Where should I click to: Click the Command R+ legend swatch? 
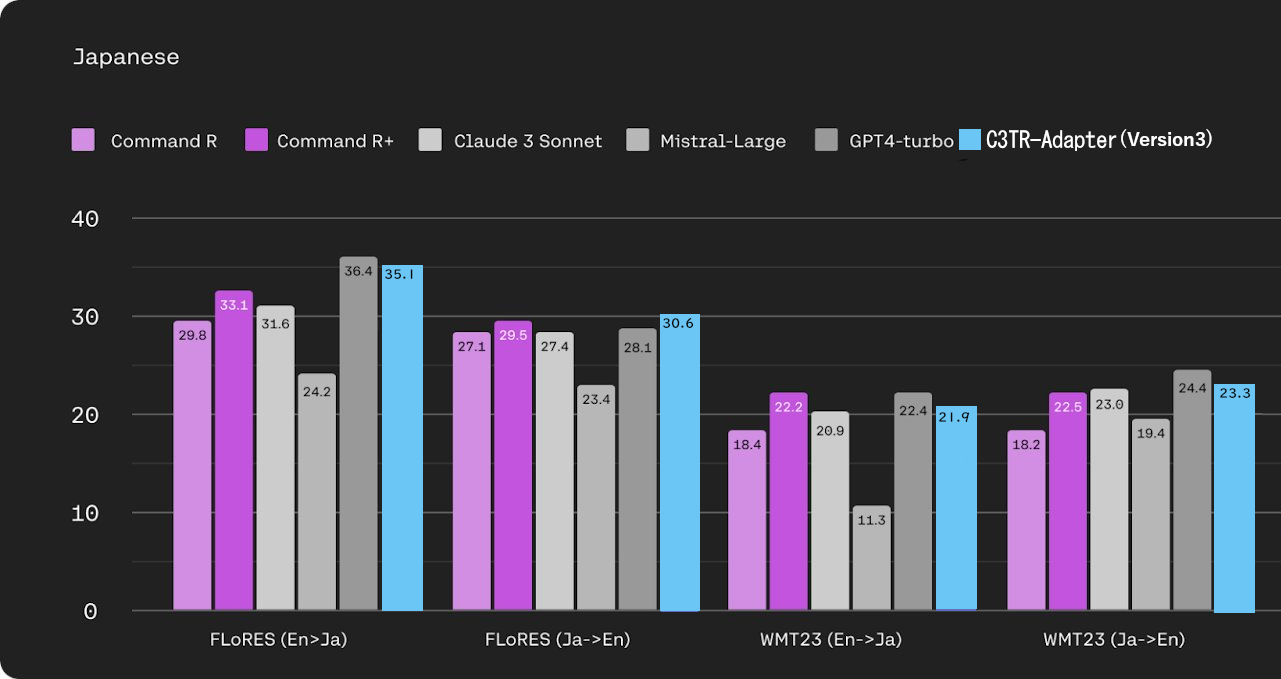pyautogui.click(x=257, y=140)
